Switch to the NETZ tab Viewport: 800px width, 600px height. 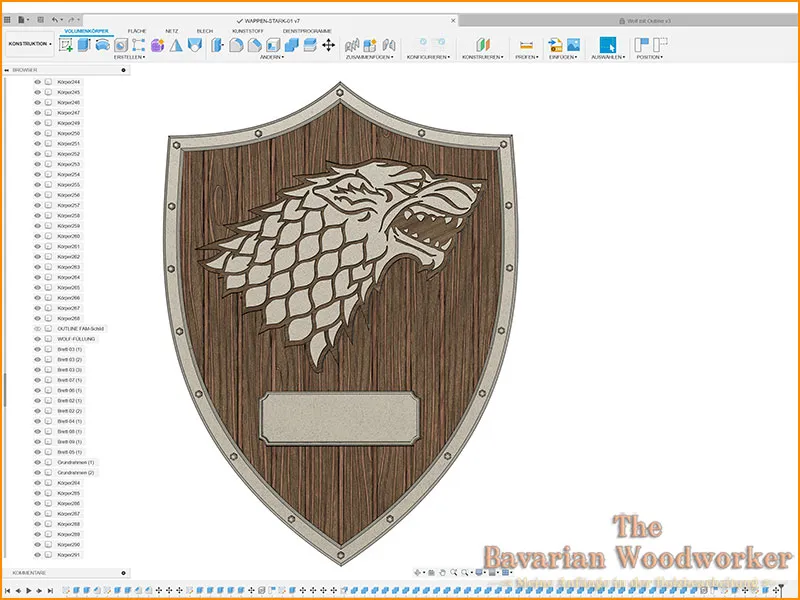171,31
